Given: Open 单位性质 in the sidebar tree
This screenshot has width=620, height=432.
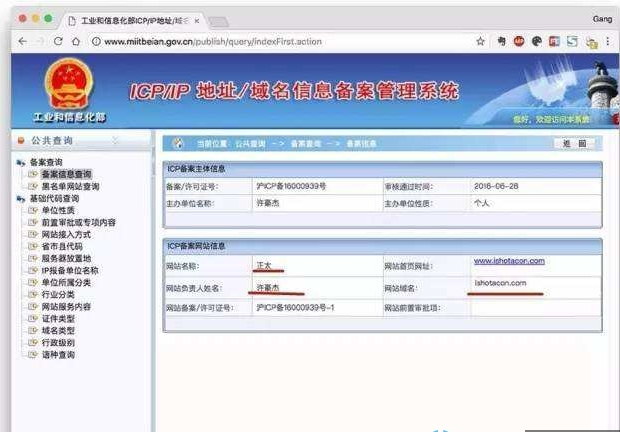Looking at the screenshot, I should coord(58,210).
